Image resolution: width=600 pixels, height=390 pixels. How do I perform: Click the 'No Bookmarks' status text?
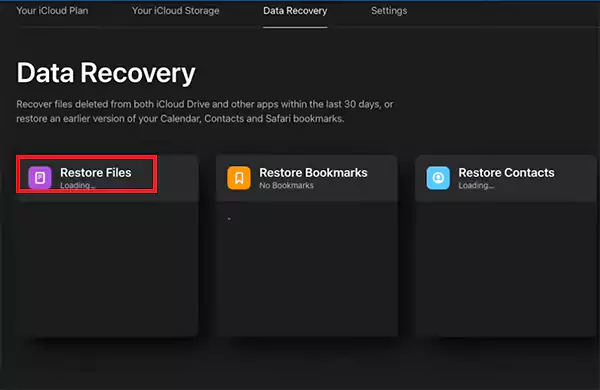pyautogui.click(x=286, y=186)
